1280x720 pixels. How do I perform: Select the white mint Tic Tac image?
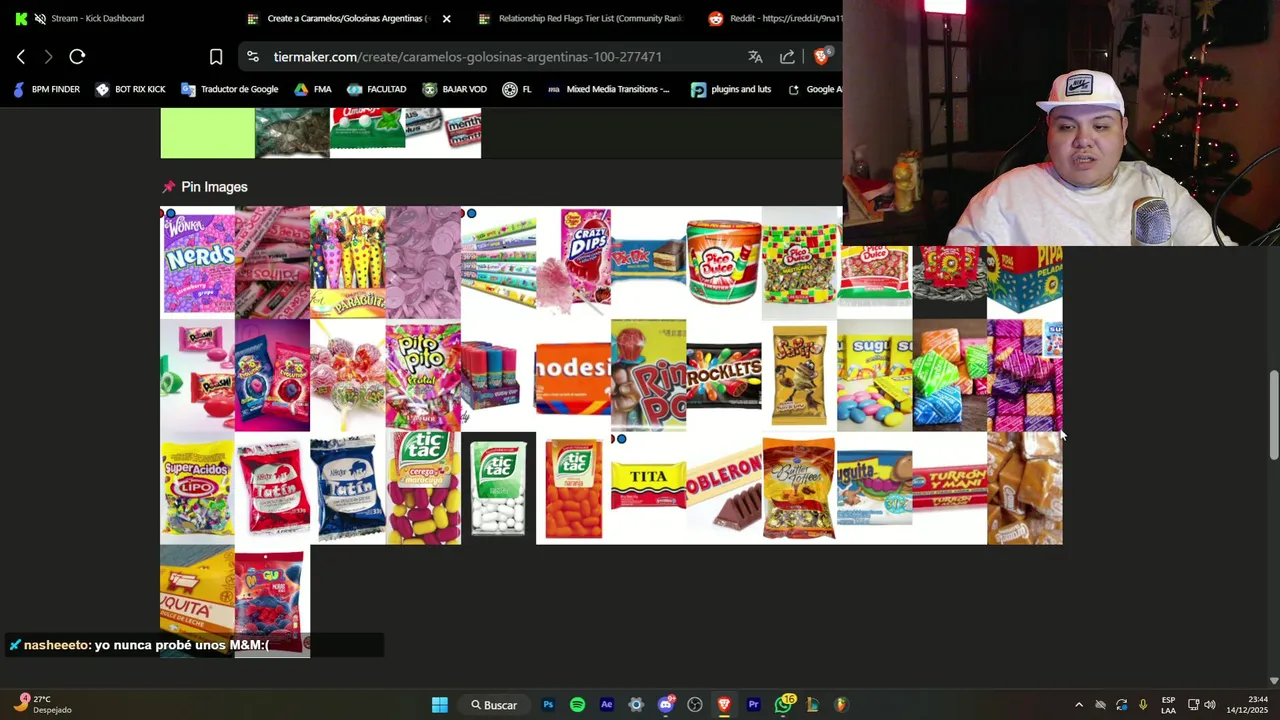(x=499, y=489)
